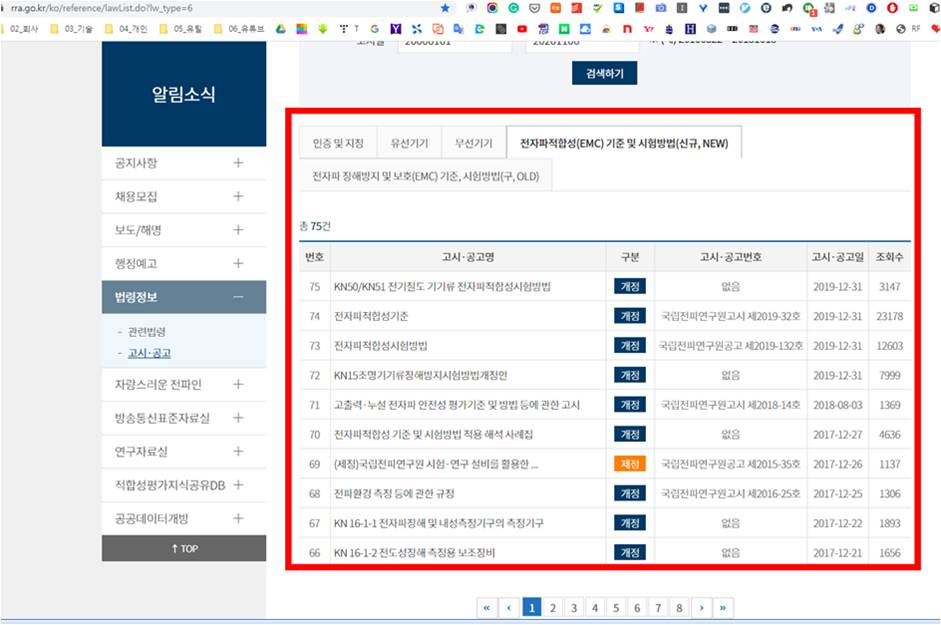Click the next page single arrow
Screen dimensions: 941x625
tap(701, 608)
